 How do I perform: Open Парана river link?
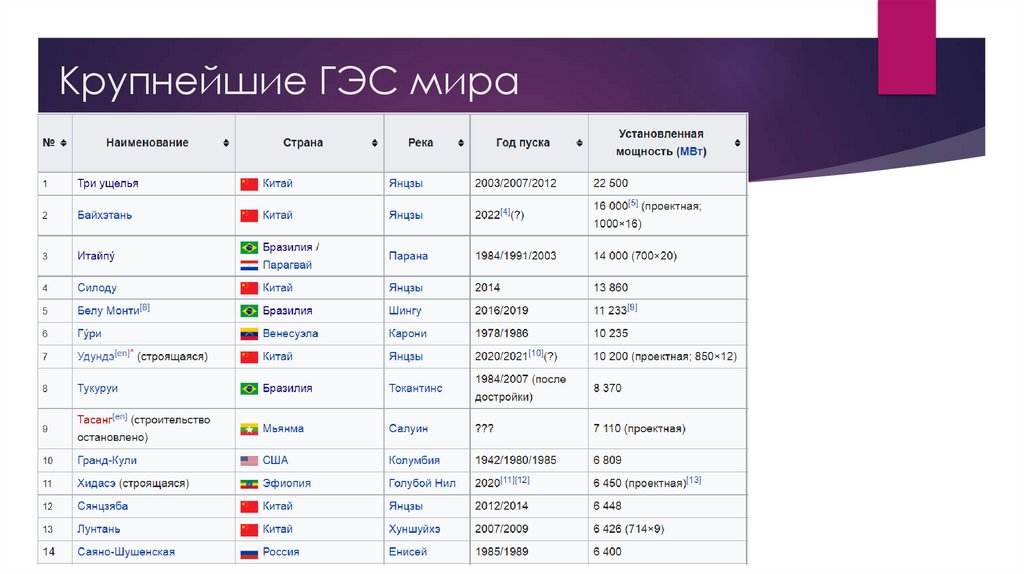pos(408,256)
